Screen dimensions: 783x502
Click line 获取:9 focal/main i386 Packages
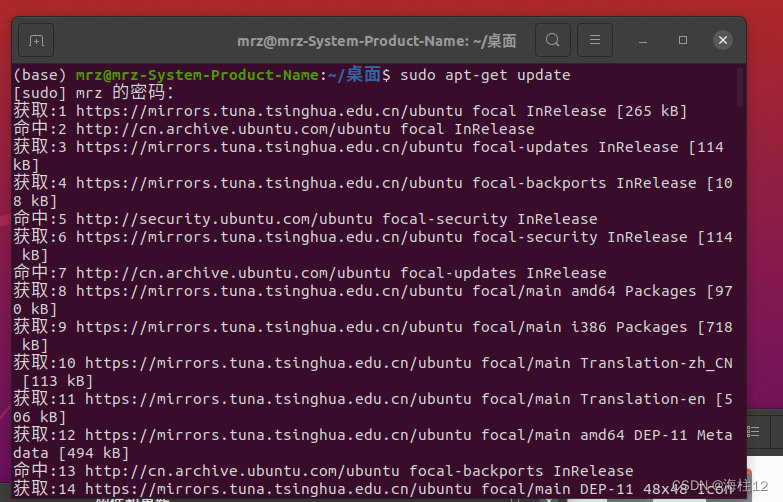point(373,336)
